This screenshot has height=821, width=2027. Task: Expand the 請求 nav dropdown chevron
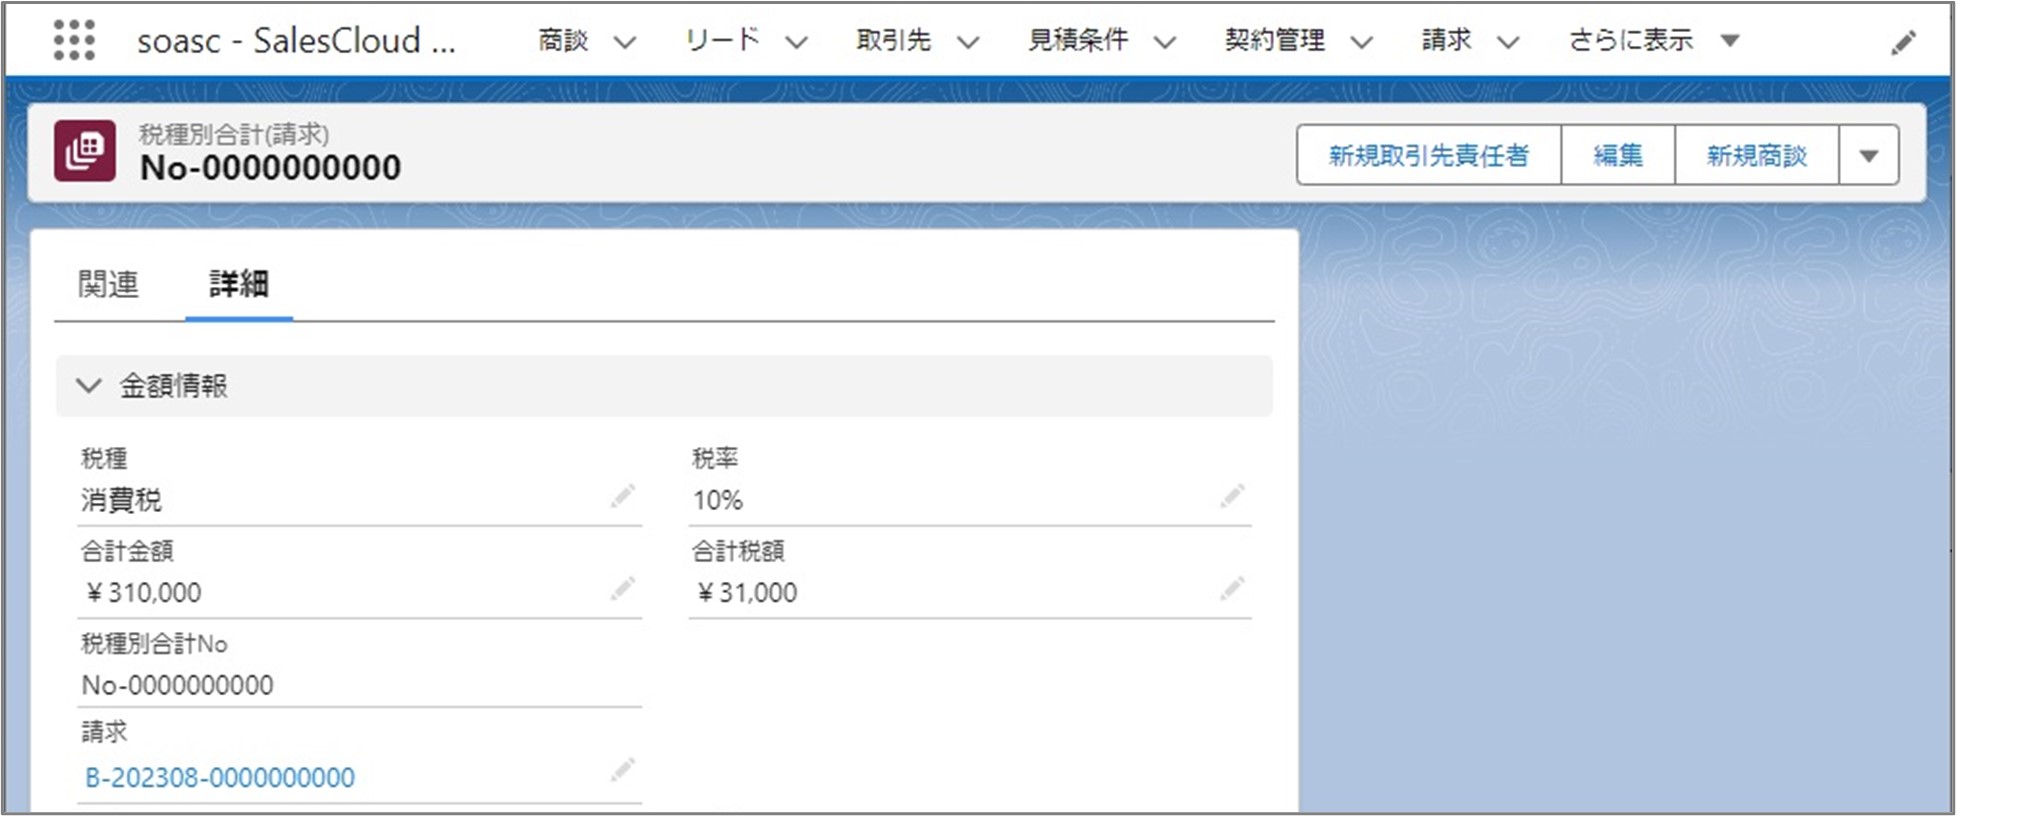(1508, 42)
